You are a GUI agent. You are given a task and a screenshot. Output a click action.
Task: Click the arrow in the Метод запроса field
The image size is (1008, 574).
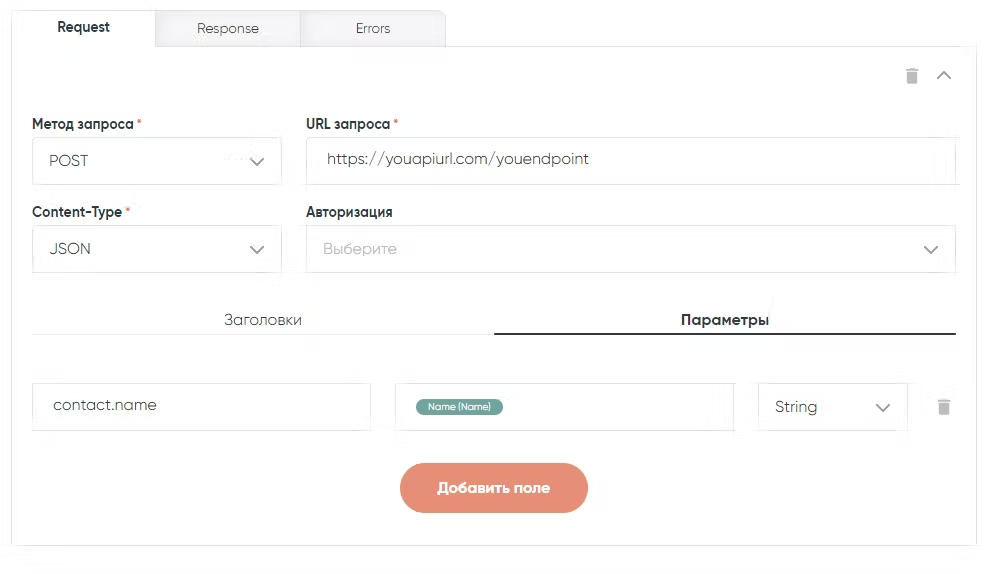257,161
